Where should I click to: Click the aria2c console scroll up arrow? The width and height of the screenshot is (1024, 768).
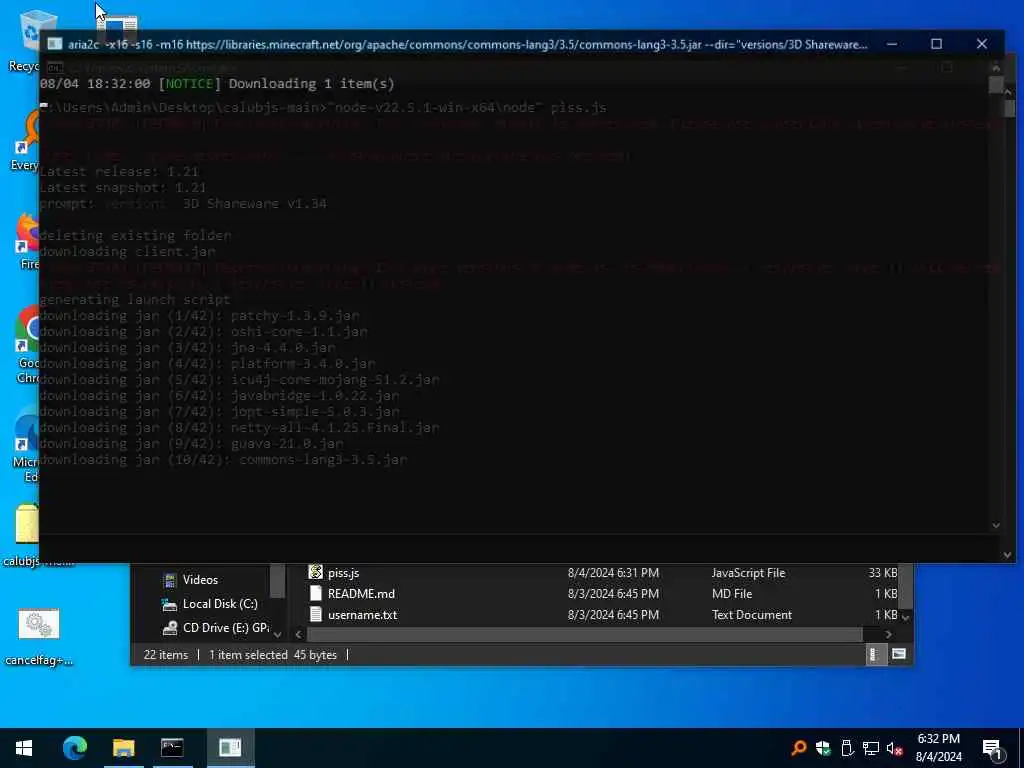(995, 67)
